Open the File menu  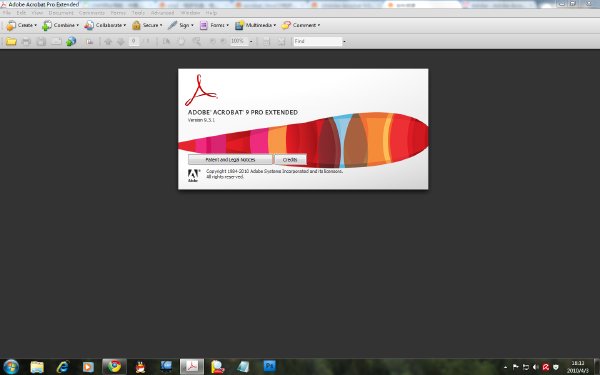coord(7,13)
